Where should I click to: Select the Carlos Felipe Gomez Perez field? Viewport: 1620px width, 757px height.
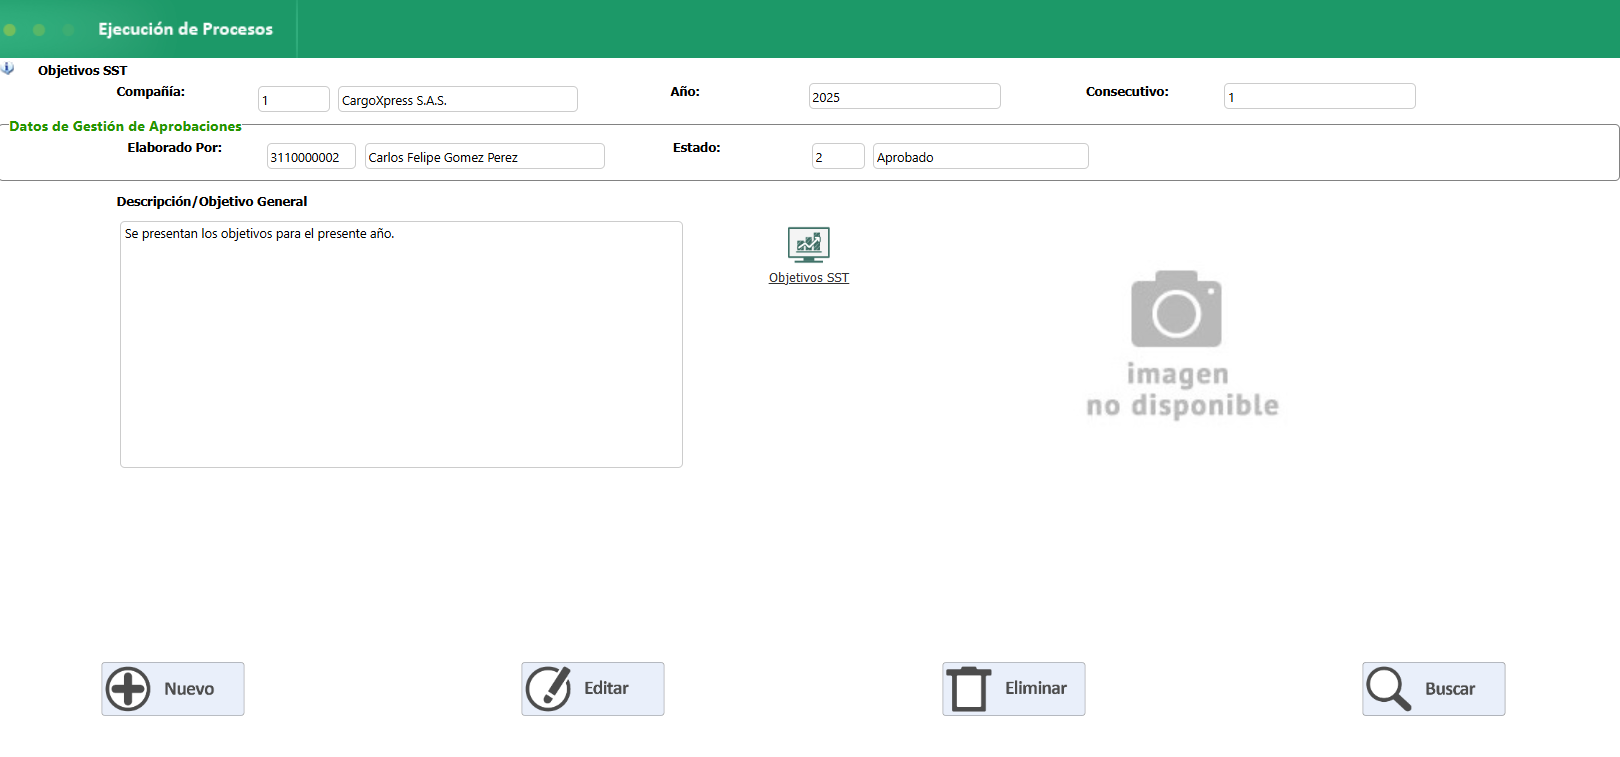coord(485,156)
